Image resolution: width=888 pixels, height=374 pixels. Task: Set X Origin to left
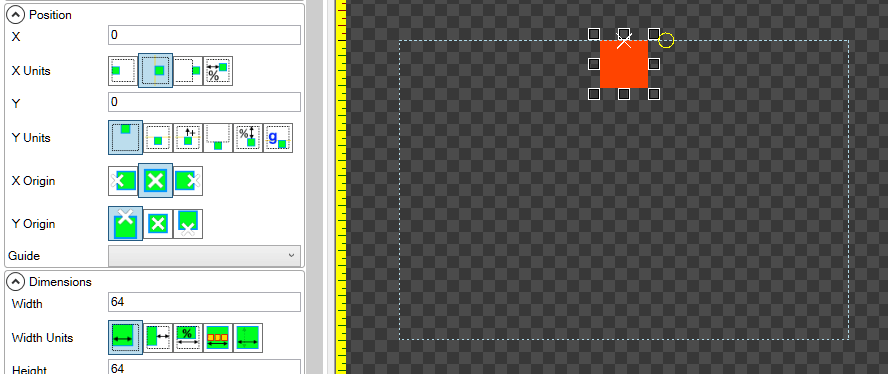click(x=123, y=181)
